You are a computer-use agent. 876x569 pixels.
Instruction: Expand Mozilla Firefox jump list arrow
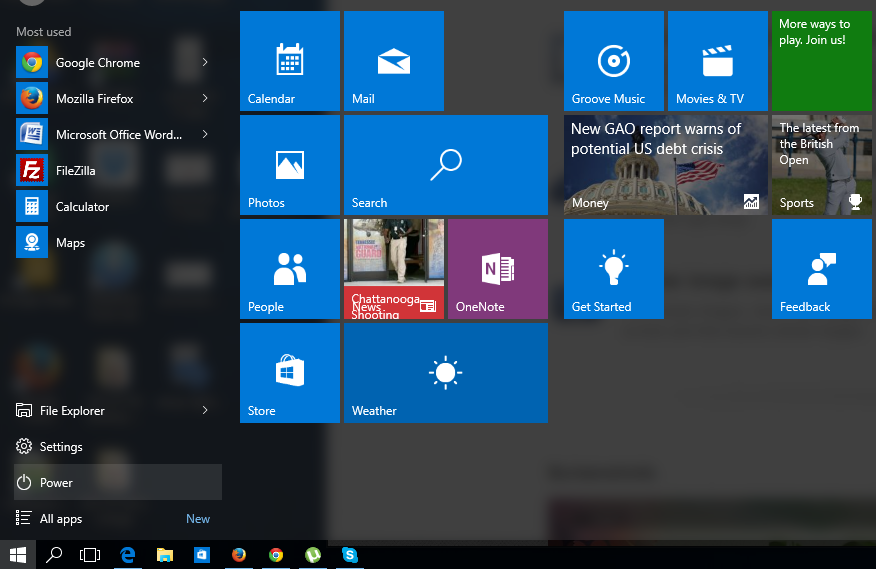205,98
